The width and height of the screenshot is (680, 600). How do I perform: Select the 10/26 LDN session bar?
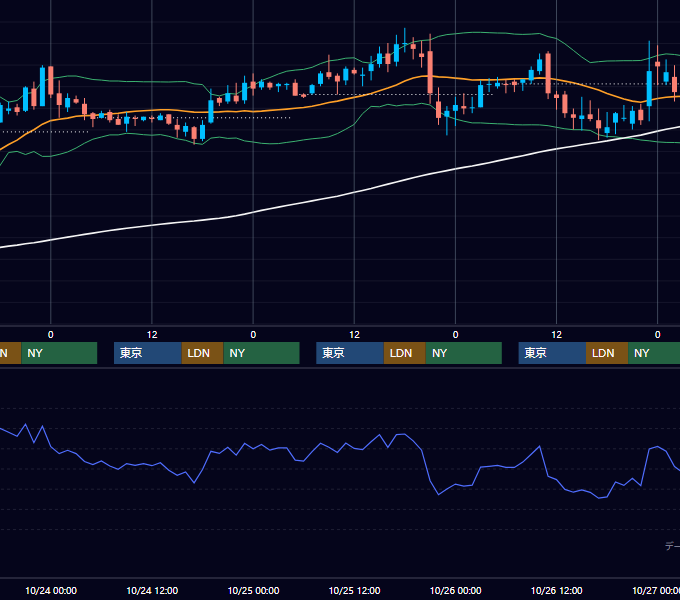[607, 353]
